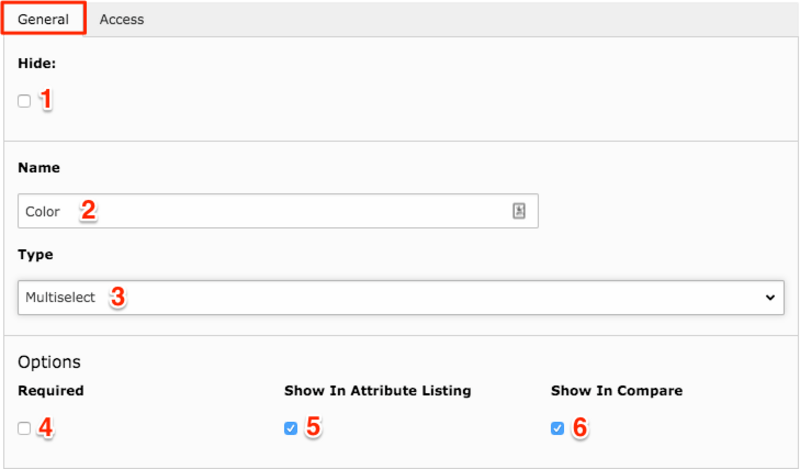Uncheck the Show In Compare checkbox
Viewport: 800px width, 469px height.
click(x=557, y=428)
